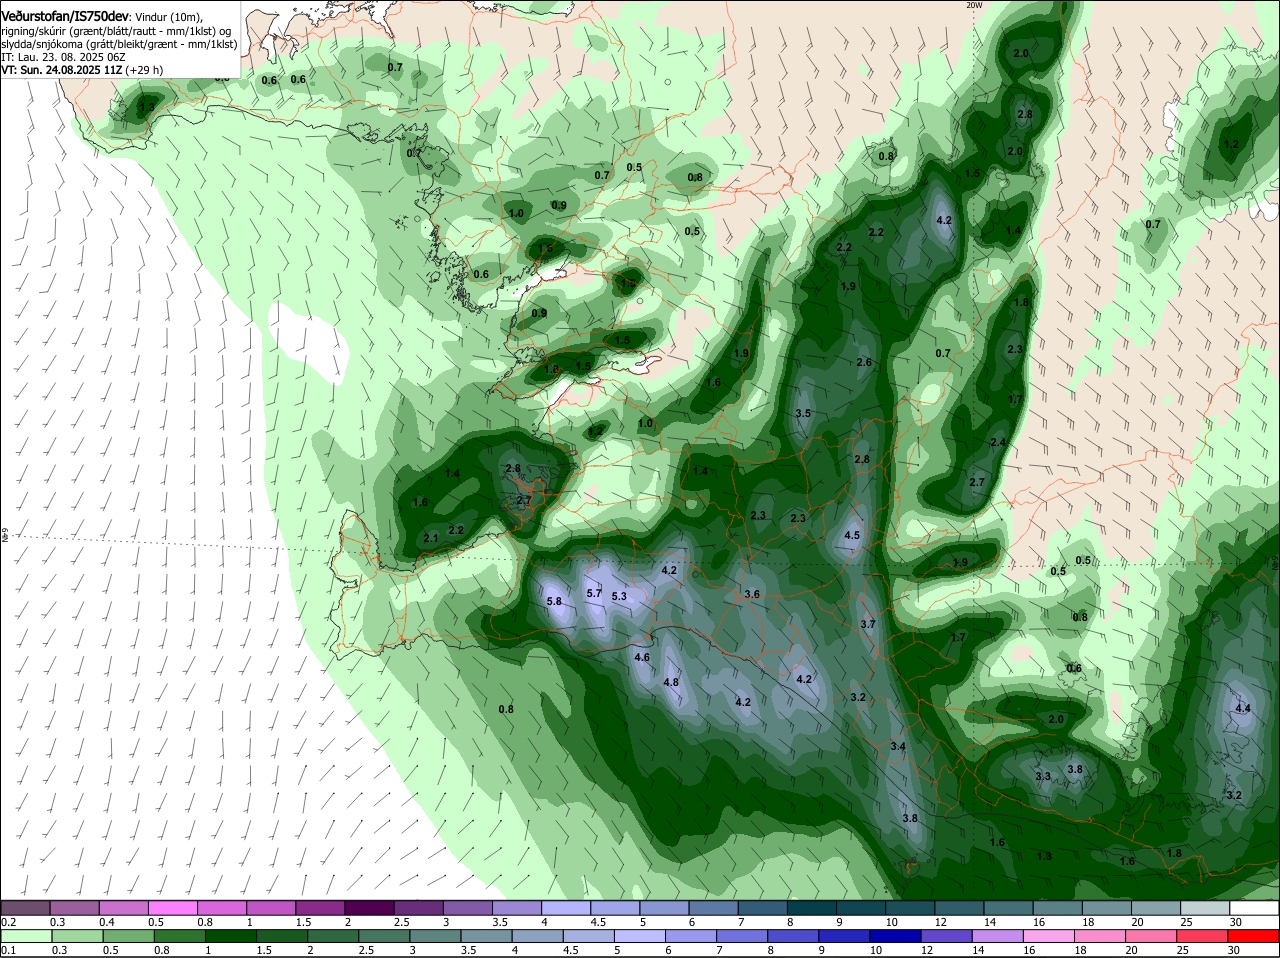
Task: Click the 'IT: Lau. 23. 08. 2025 06Z' line
Action: (x=63, y=57)
